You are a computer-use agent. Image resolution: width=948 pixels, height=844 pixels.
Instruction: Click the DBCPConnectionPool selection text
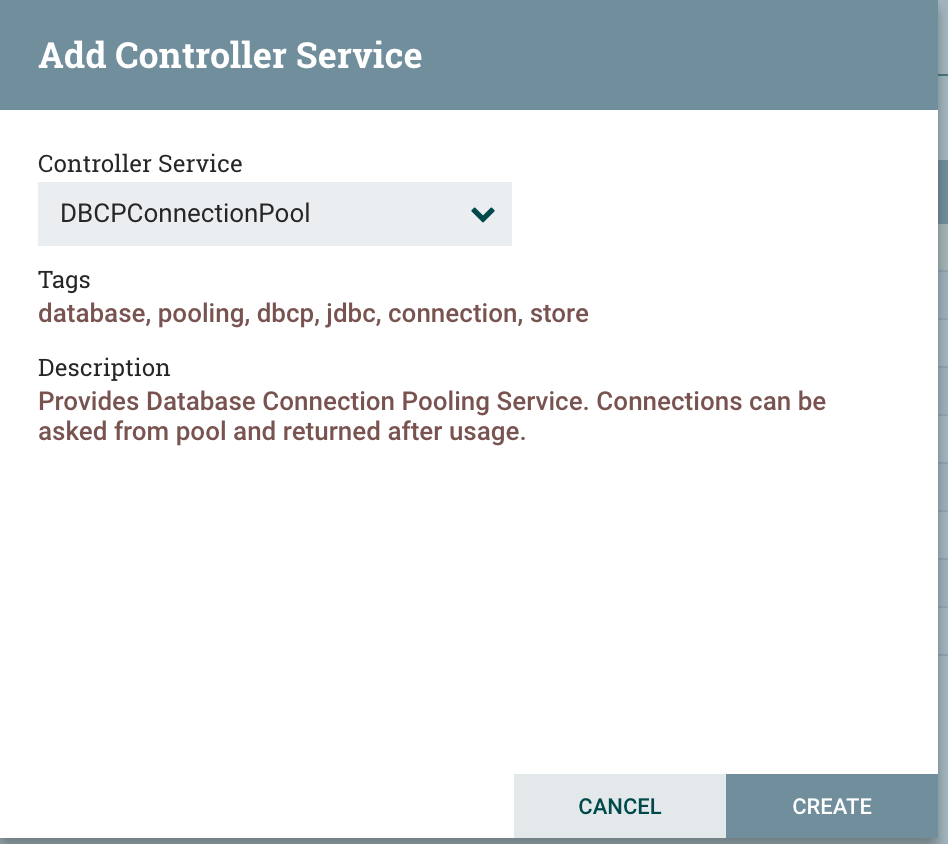[185, 214]
